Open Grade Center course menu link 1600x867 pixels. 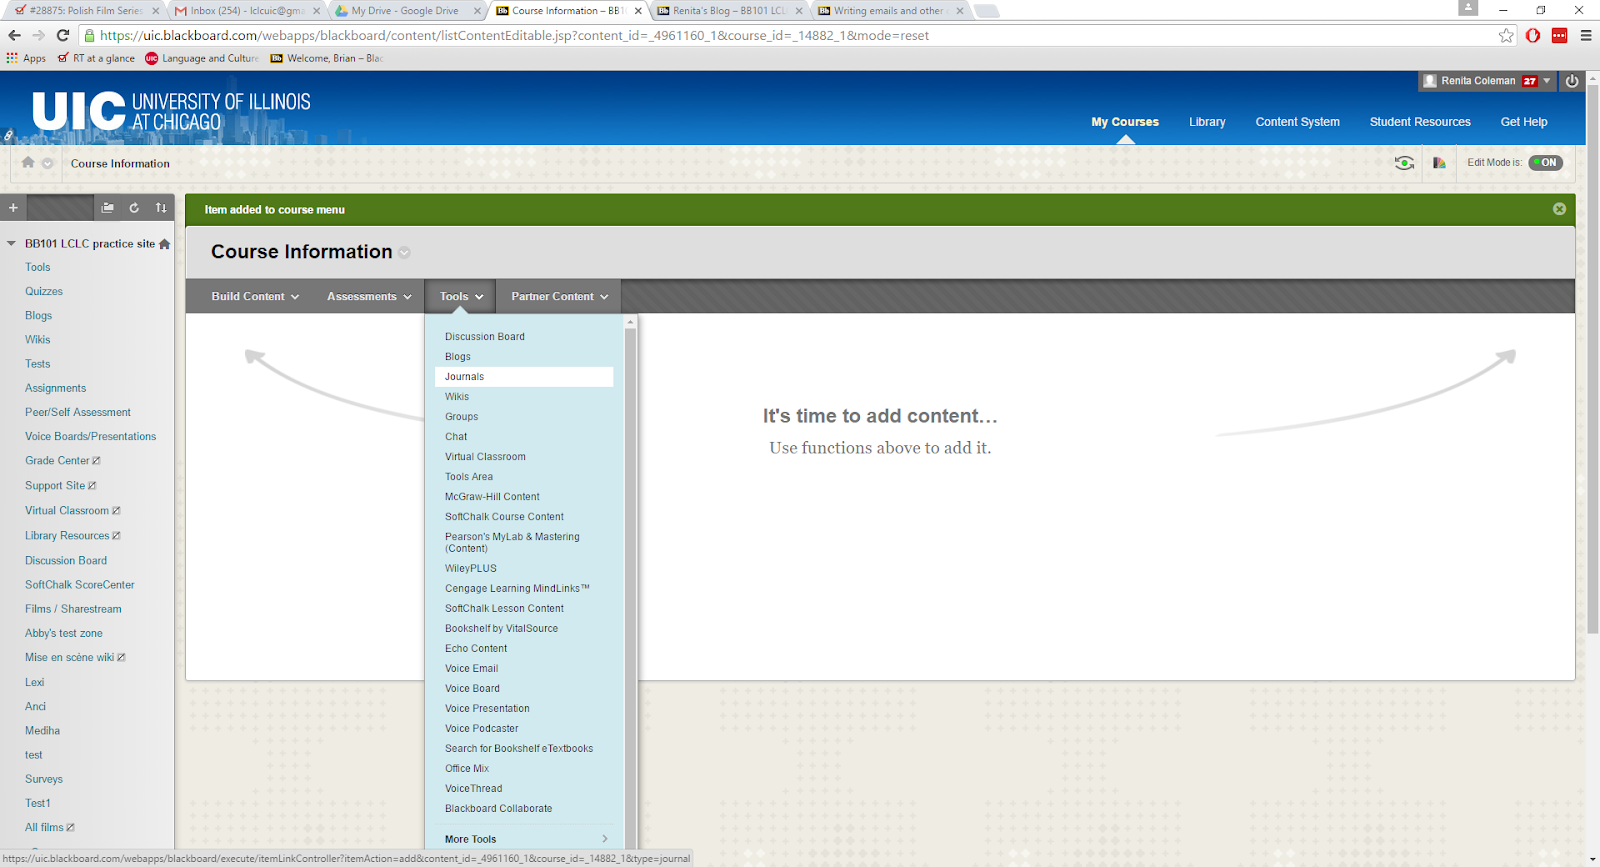pyautogui.click(x=58, y=461)
